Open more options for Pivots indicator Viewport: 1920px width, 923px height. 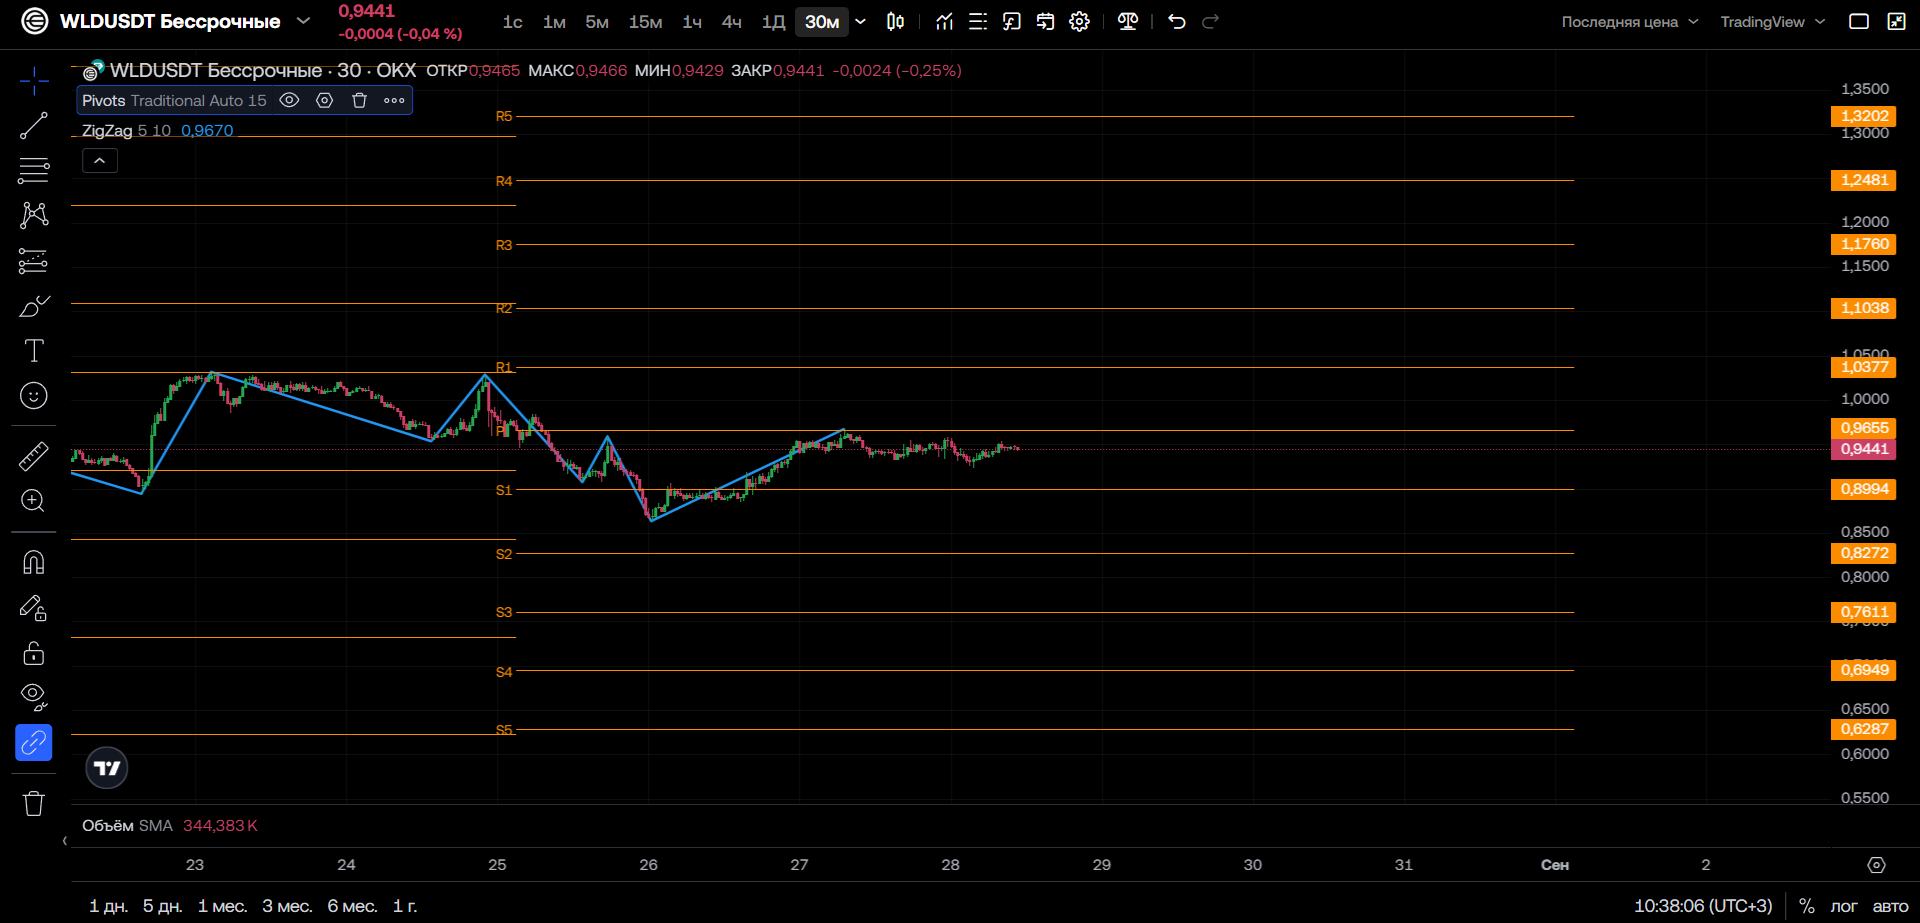click(395, 100)
